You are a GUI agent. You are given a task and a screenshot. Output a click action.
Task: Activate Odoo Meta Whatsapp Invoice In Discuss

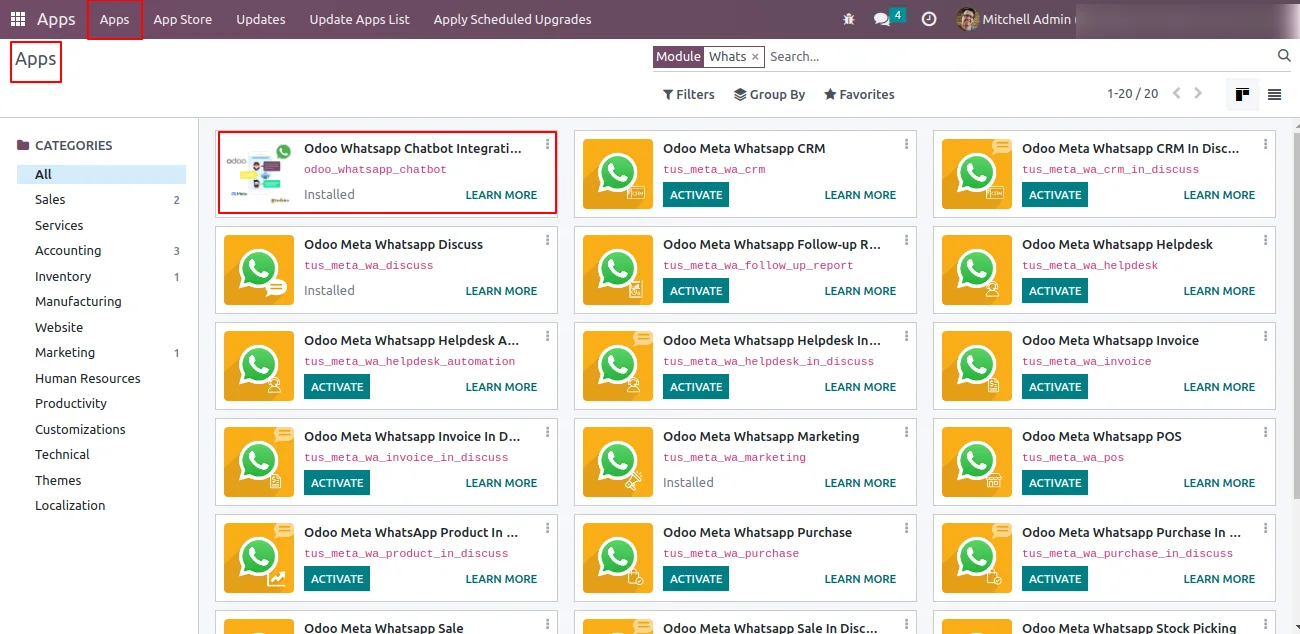[337, 483]
